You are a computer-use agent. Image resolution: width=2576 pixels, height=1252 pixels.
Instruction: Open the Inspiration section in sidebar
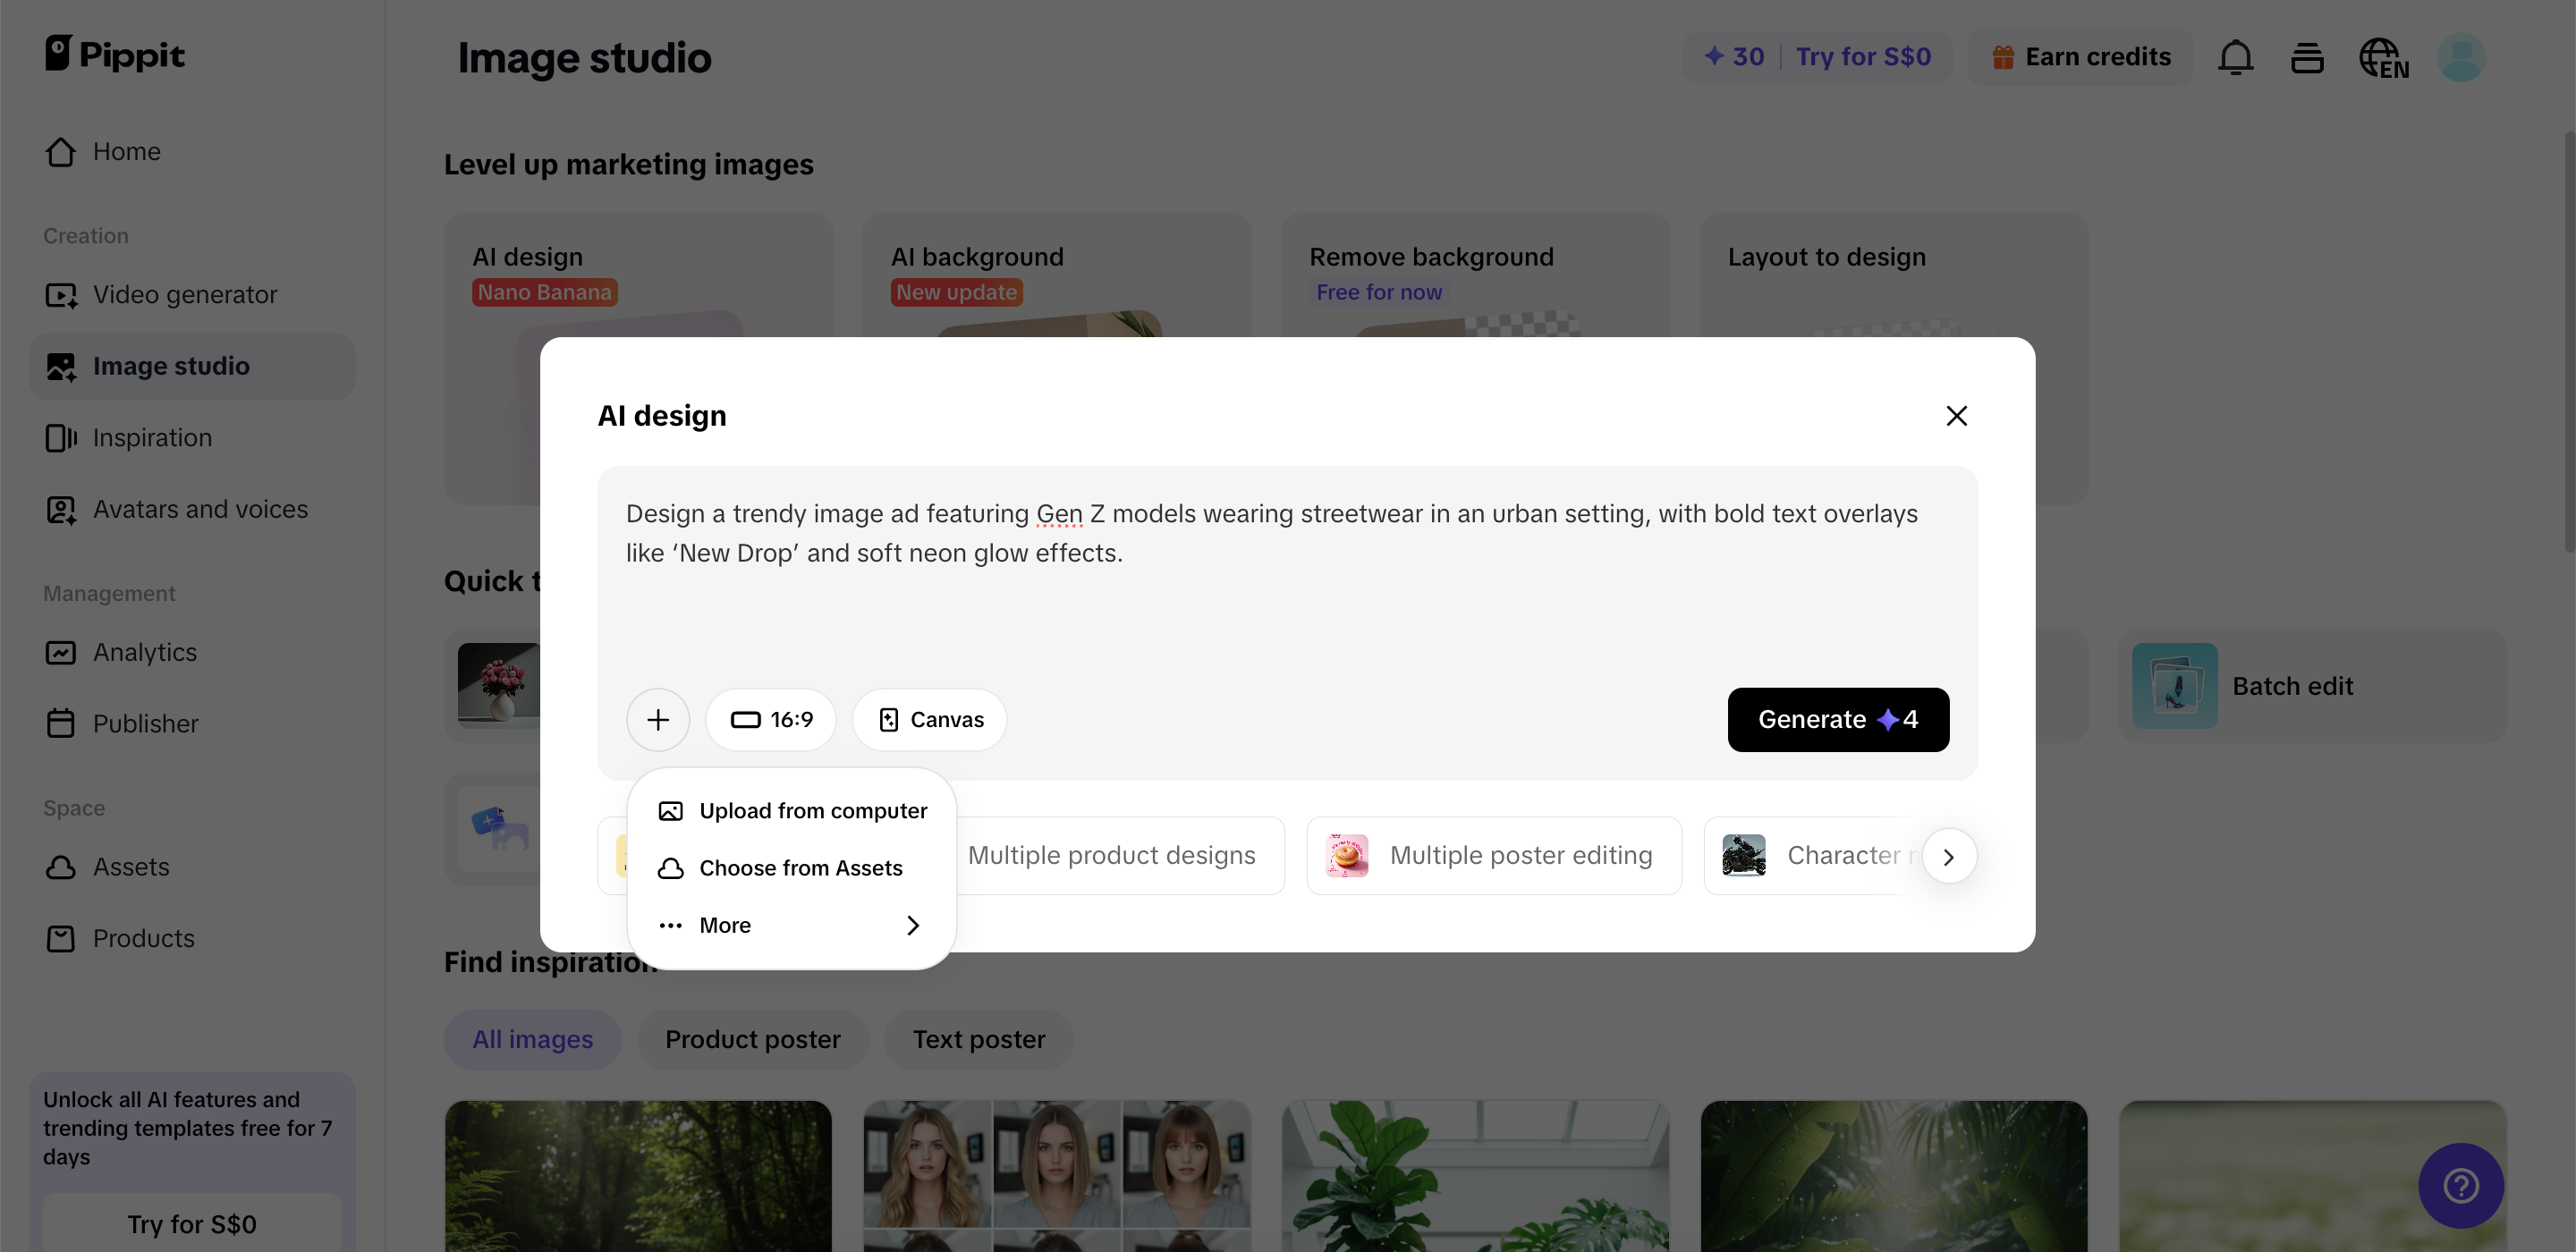click(152, 437)
